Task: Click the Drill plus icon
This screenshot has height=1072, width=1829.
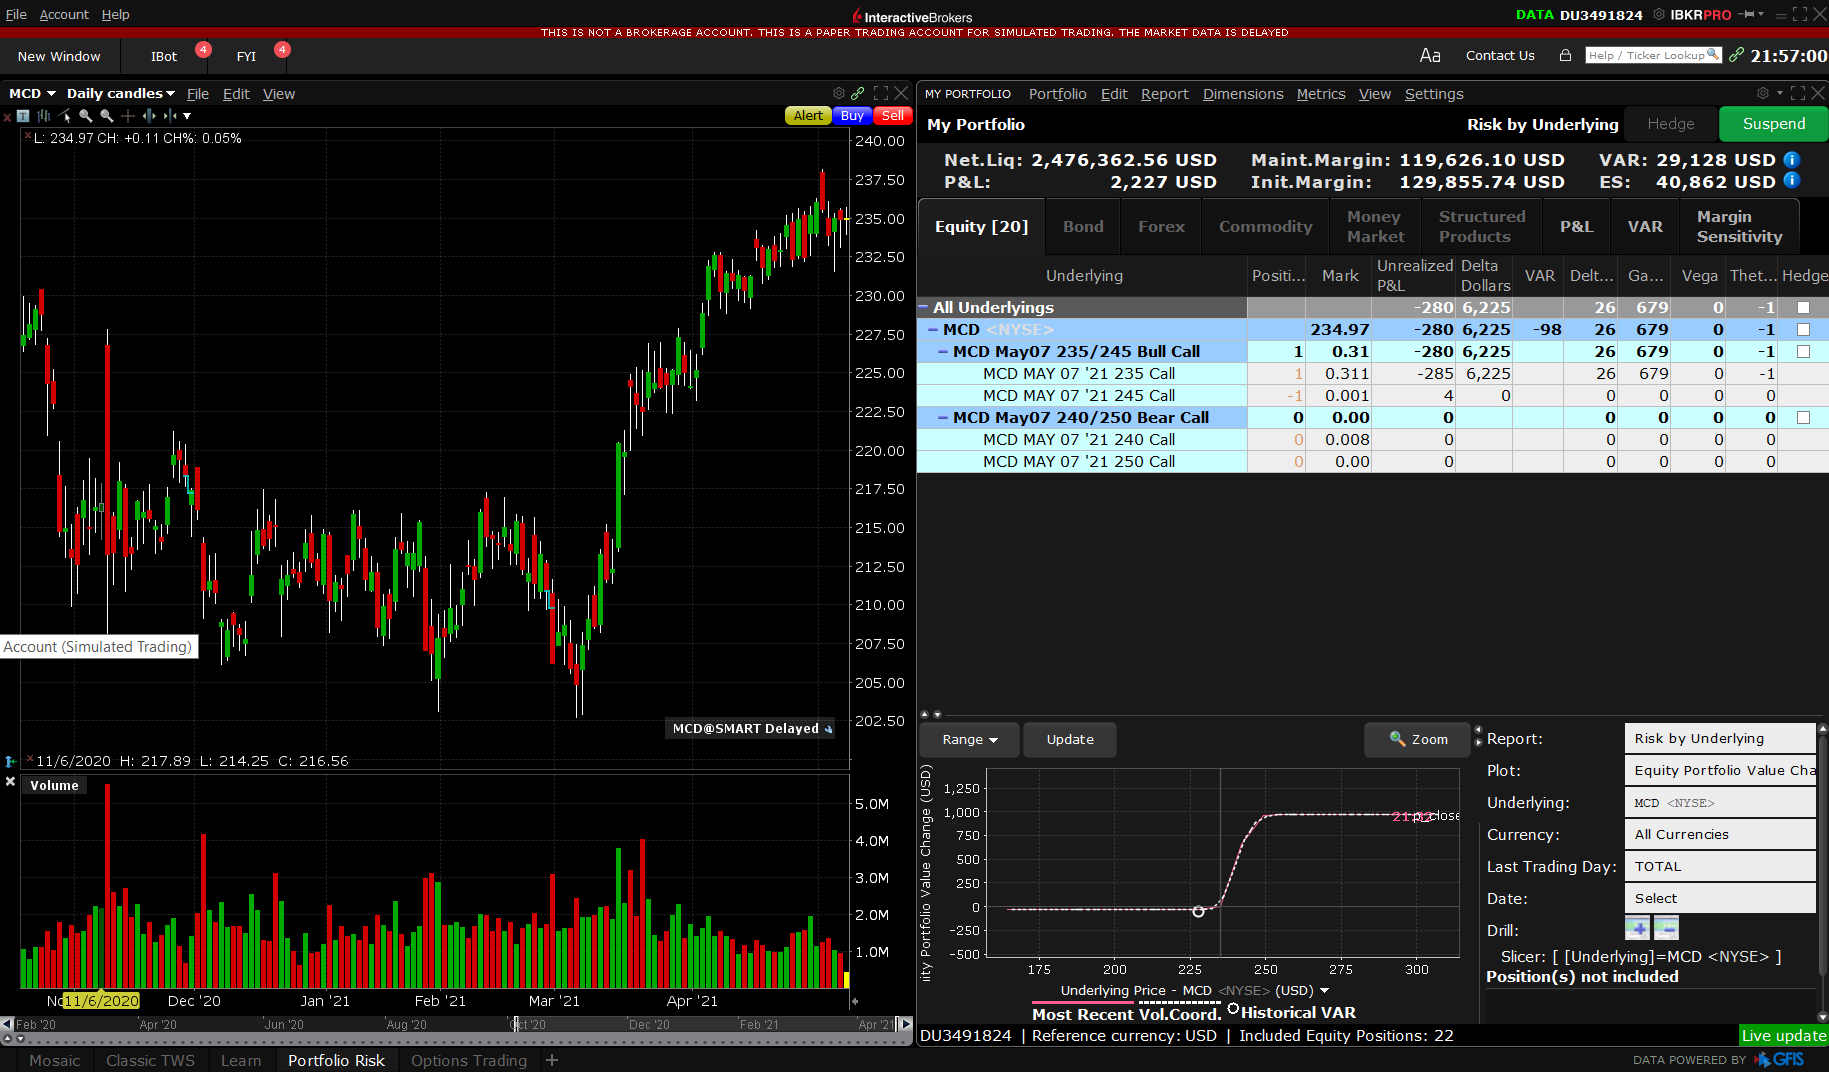Action: [1637, 929]
